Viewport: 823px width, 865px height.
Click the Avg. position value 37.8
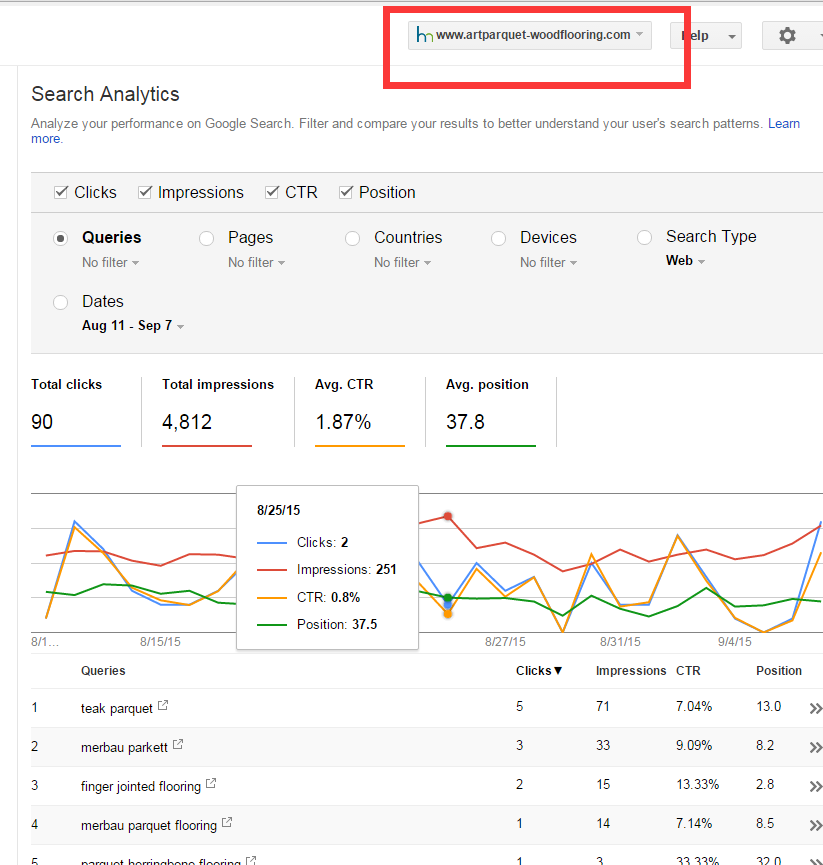coord(466,422)
